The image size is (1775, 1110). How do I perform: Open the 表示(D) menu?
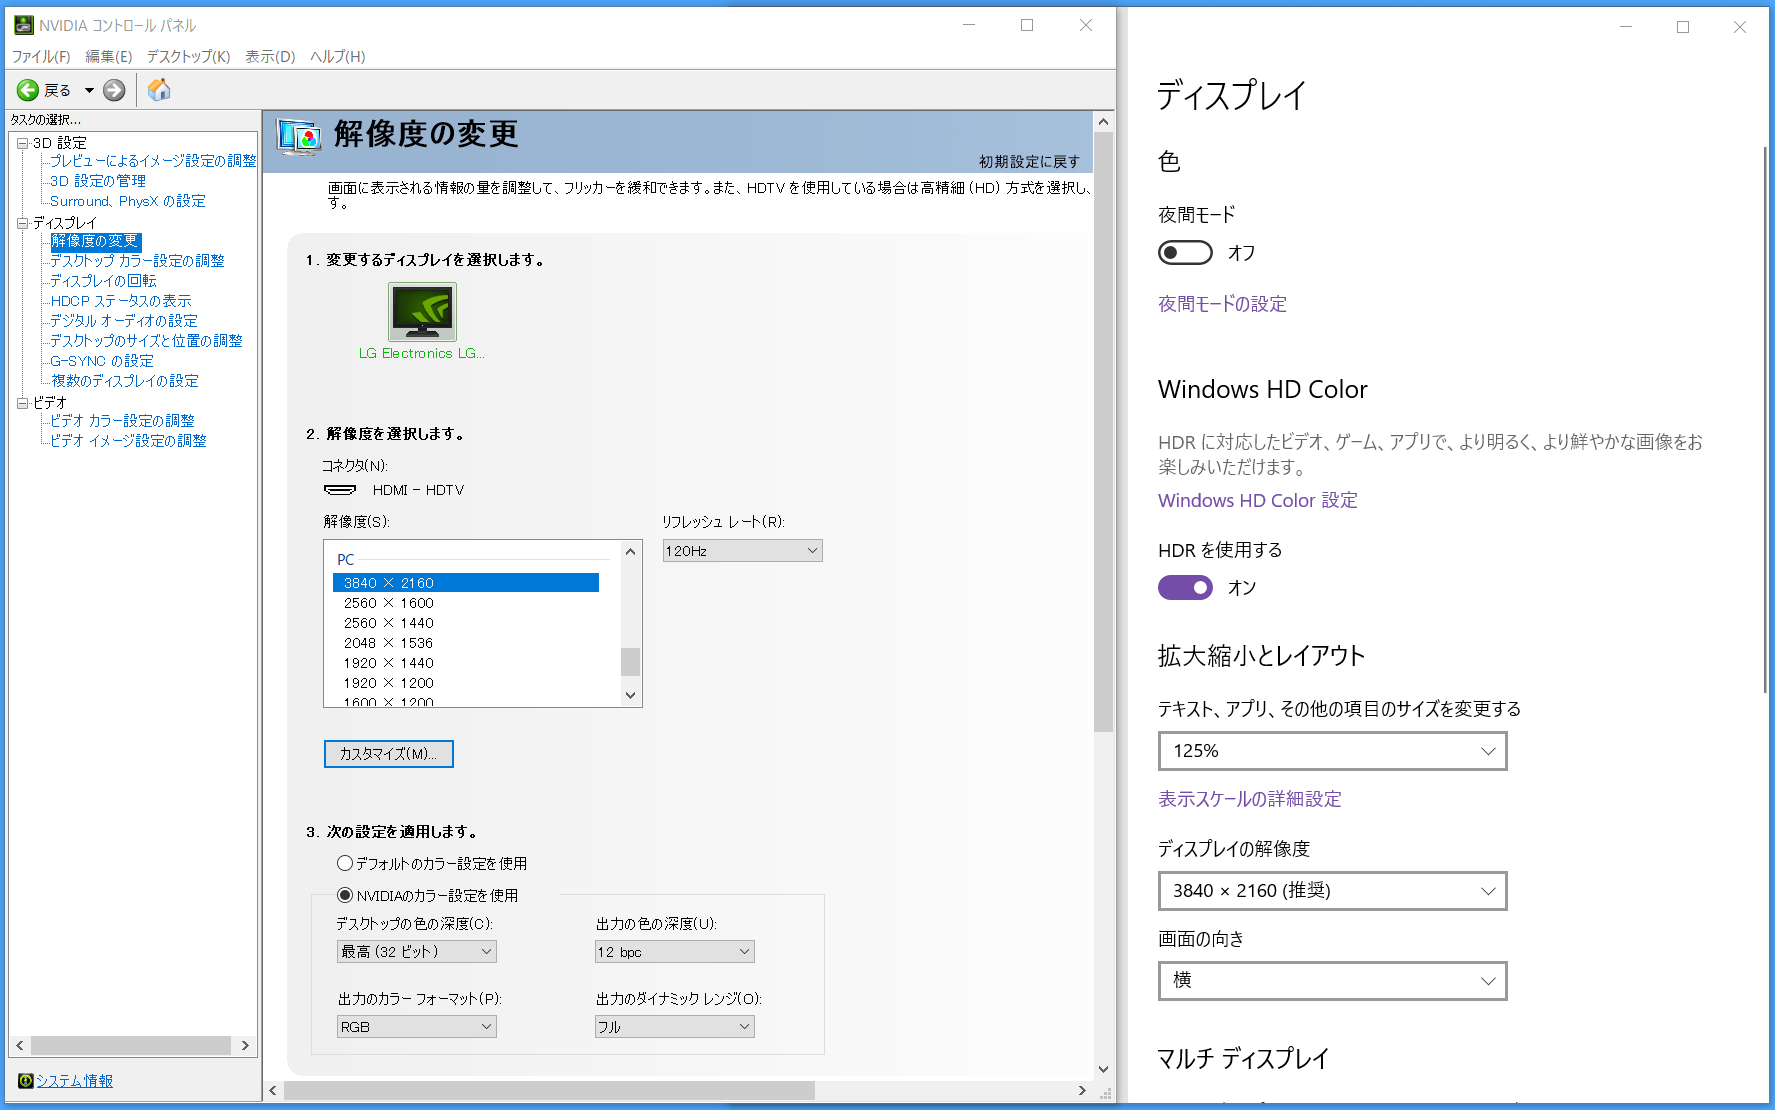coord(270,57)
